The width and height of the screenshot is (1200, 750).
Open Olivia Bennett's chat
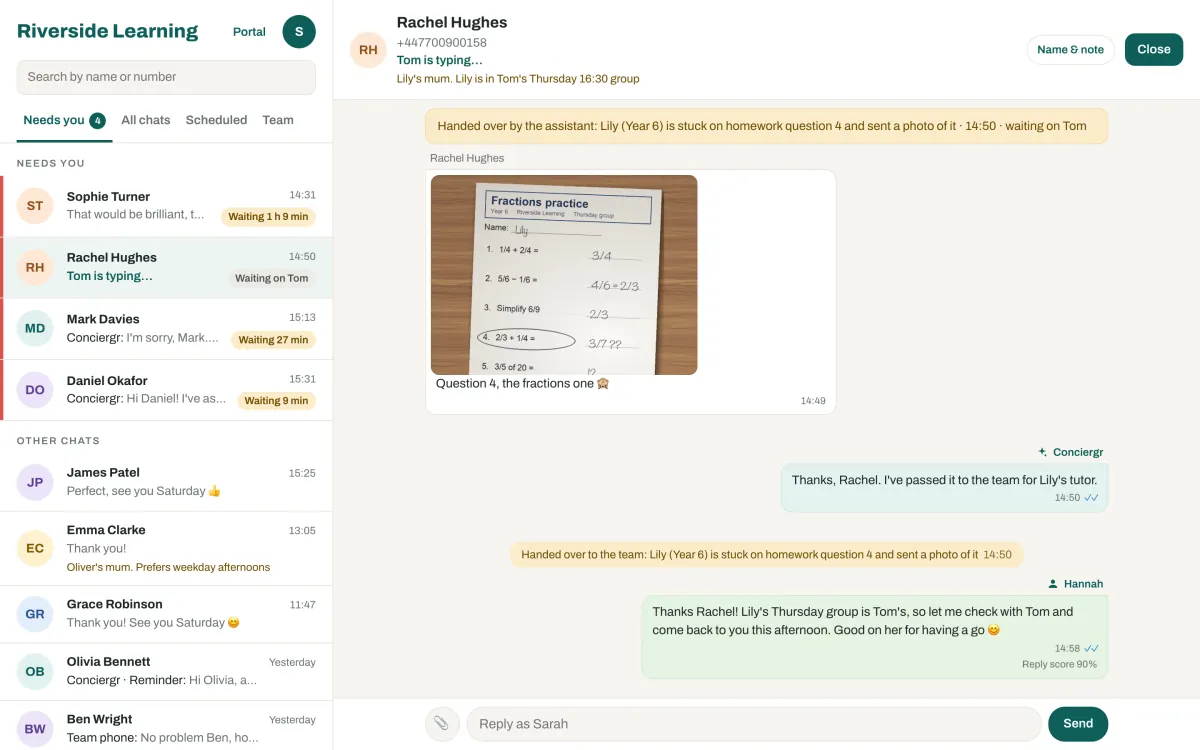click(166, 671)
